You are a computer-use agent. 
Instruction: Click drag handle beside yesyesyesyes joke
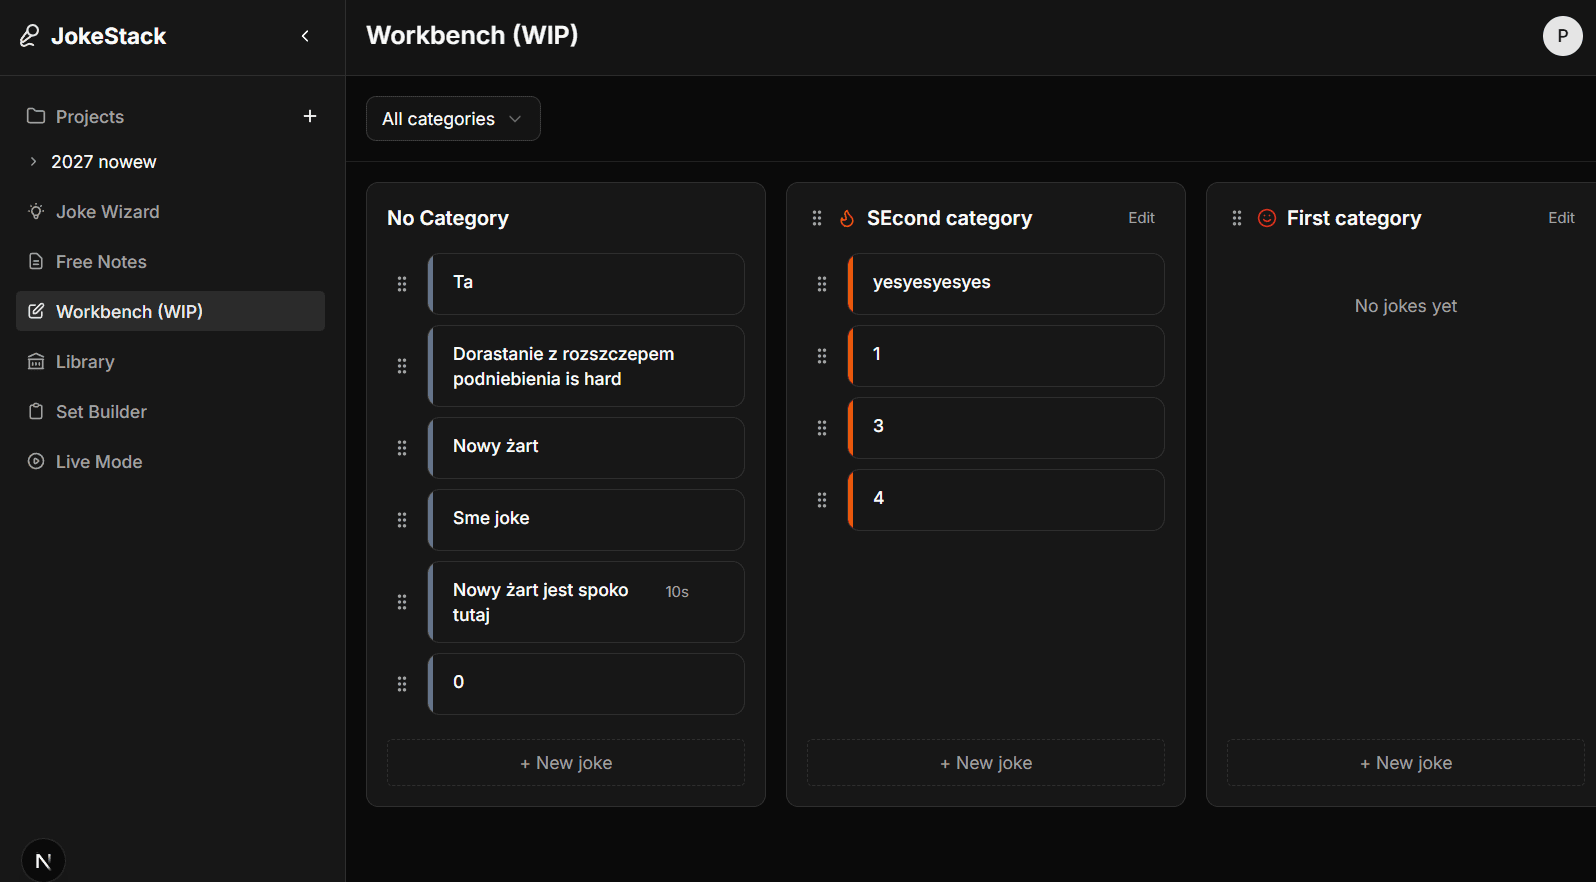[822, 284]
